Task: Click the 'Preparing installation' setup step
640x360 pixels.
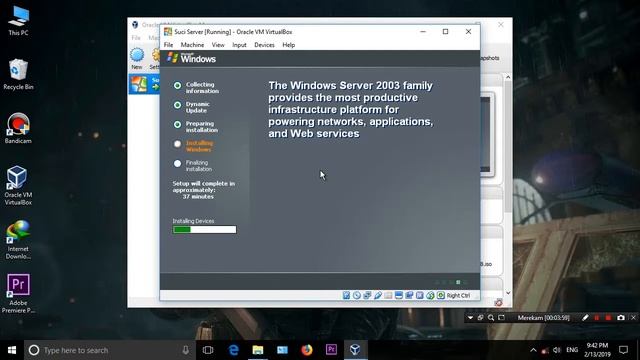Action: tap(202, 127)
